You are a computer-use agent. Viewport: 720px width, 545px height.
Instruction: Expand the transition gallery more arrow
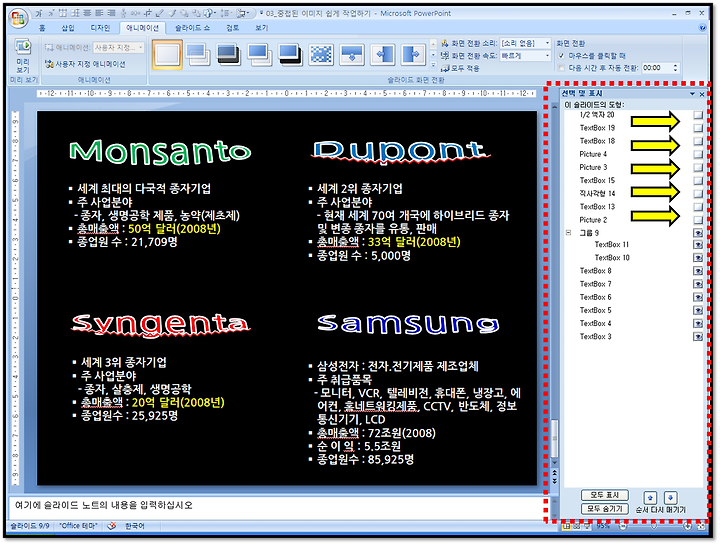tap(433, 66)
